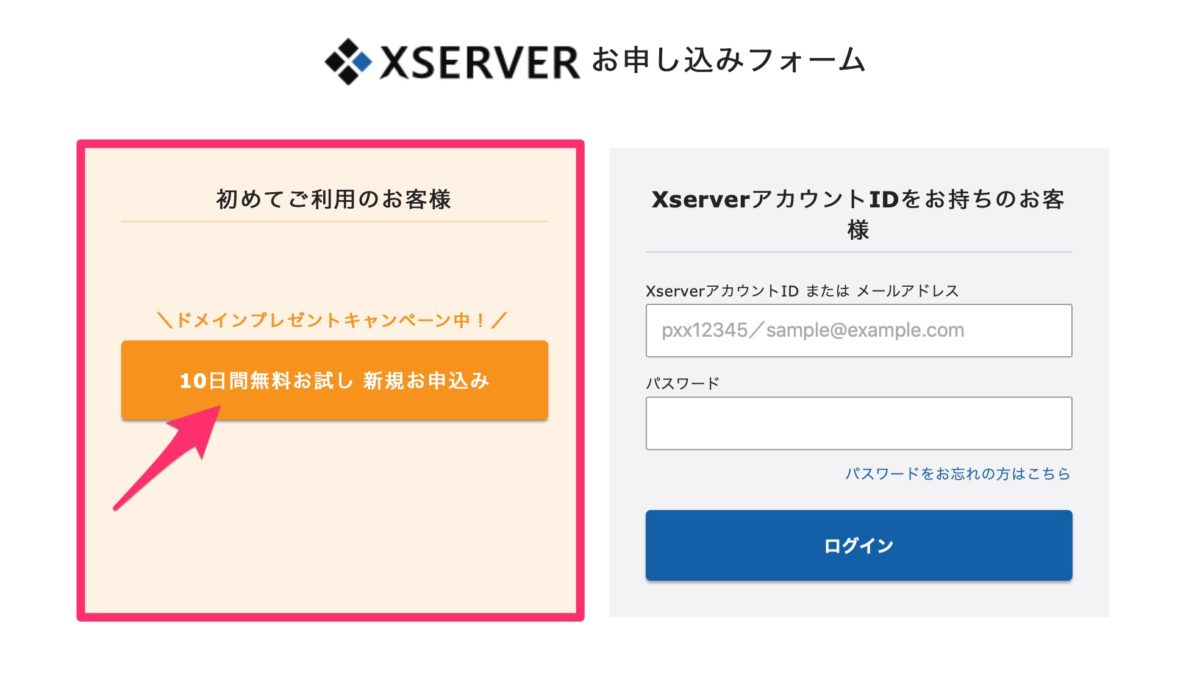Click the 初めてご利用のお客様 heading
The image size is (1200, 693).
pyautogui.click(x=334, y=199)
